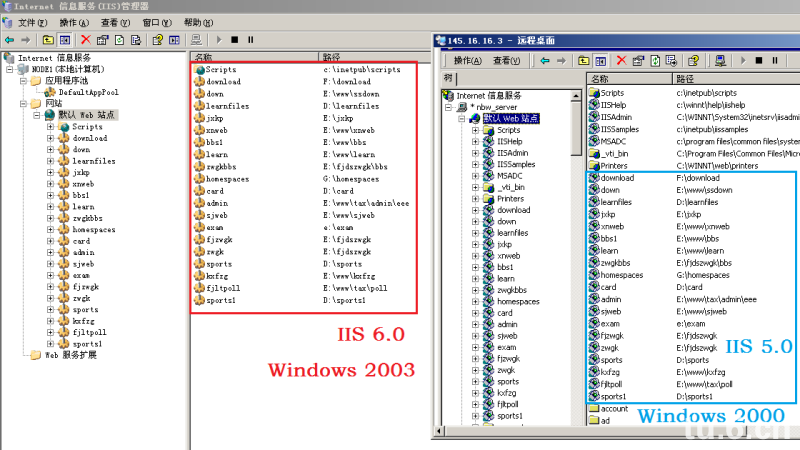The height and width of the screenshot is (450, 800).
Task: Click 145.16.16.3 远程桌面 title bar
Action: (x=616, y=40)
